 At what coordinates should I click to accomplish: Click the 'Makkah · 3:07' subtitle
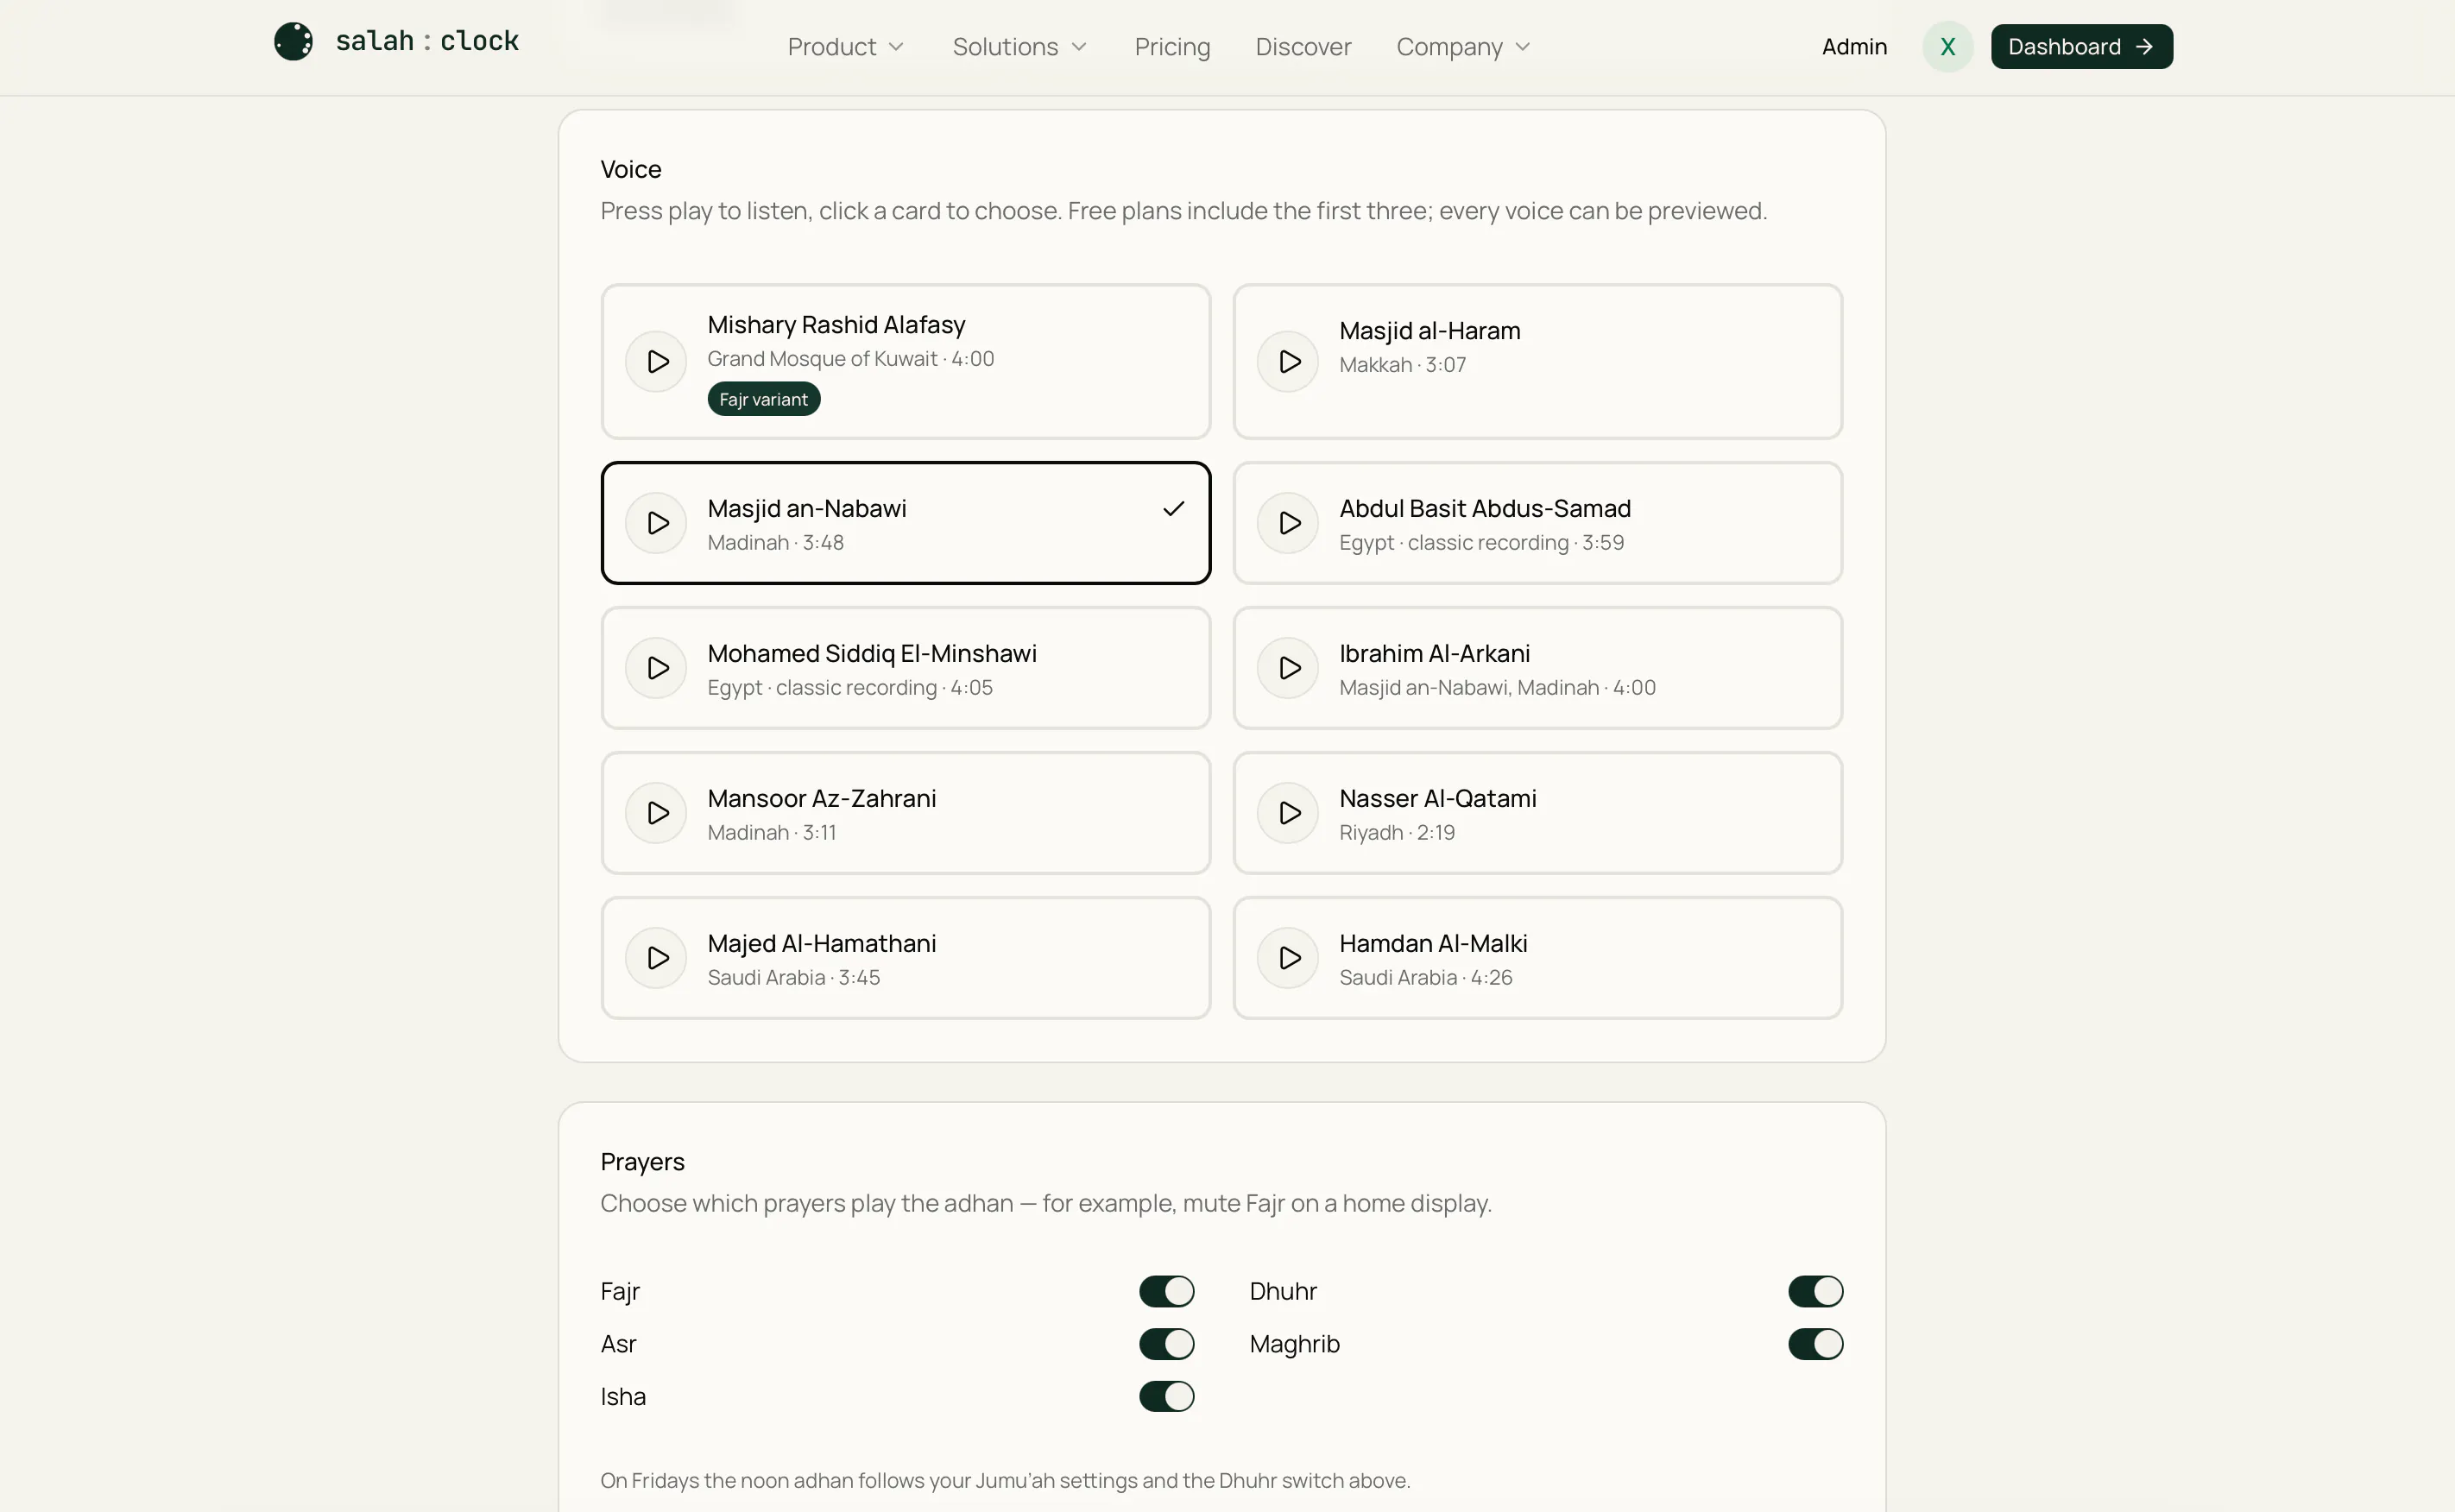tap(1402, 365)
